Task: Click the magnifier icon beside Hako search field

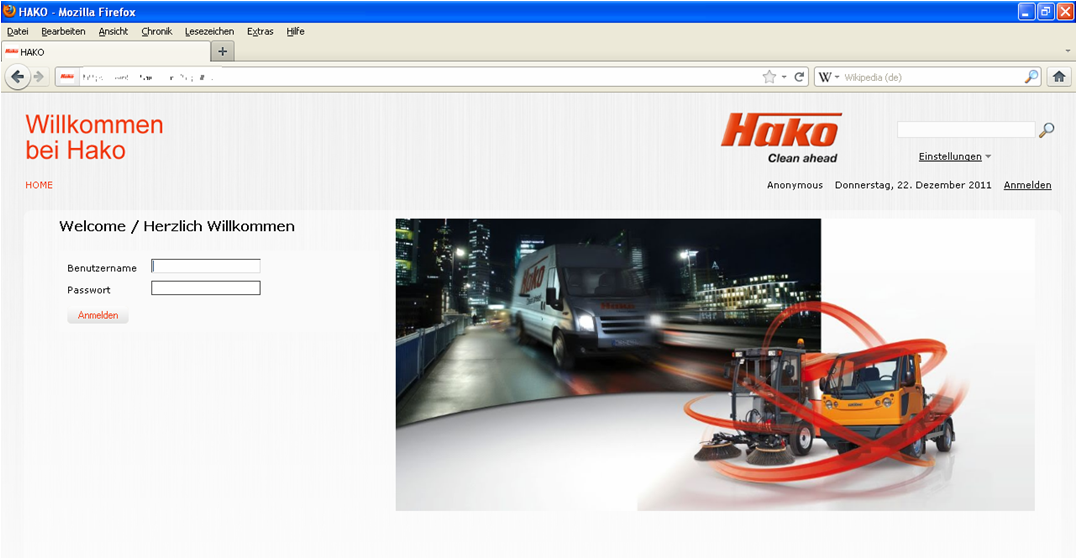Action: (1047, 130)
